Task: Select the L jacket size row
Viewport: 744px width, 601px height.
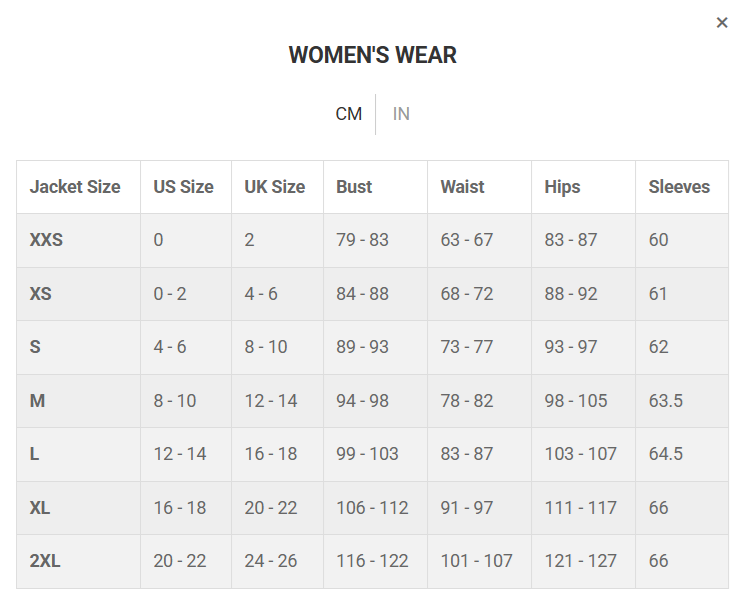Action: (x=35, y=454)
